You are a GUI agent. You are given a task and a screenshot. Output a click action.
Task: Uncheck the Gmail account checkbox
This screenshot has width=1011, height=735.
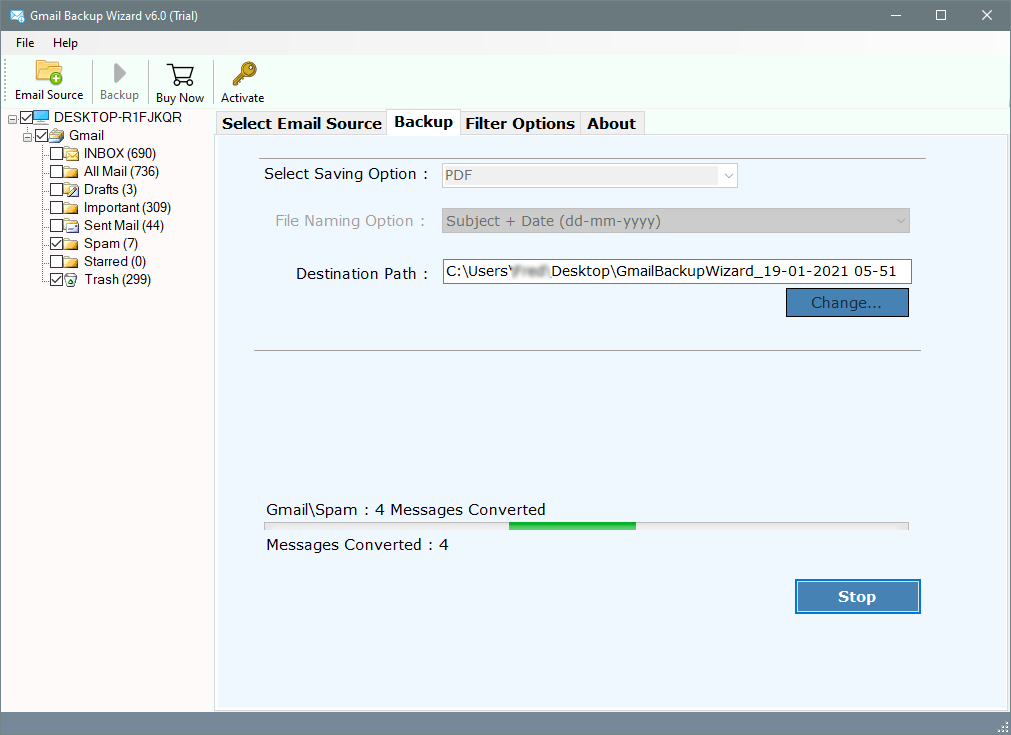42,135
